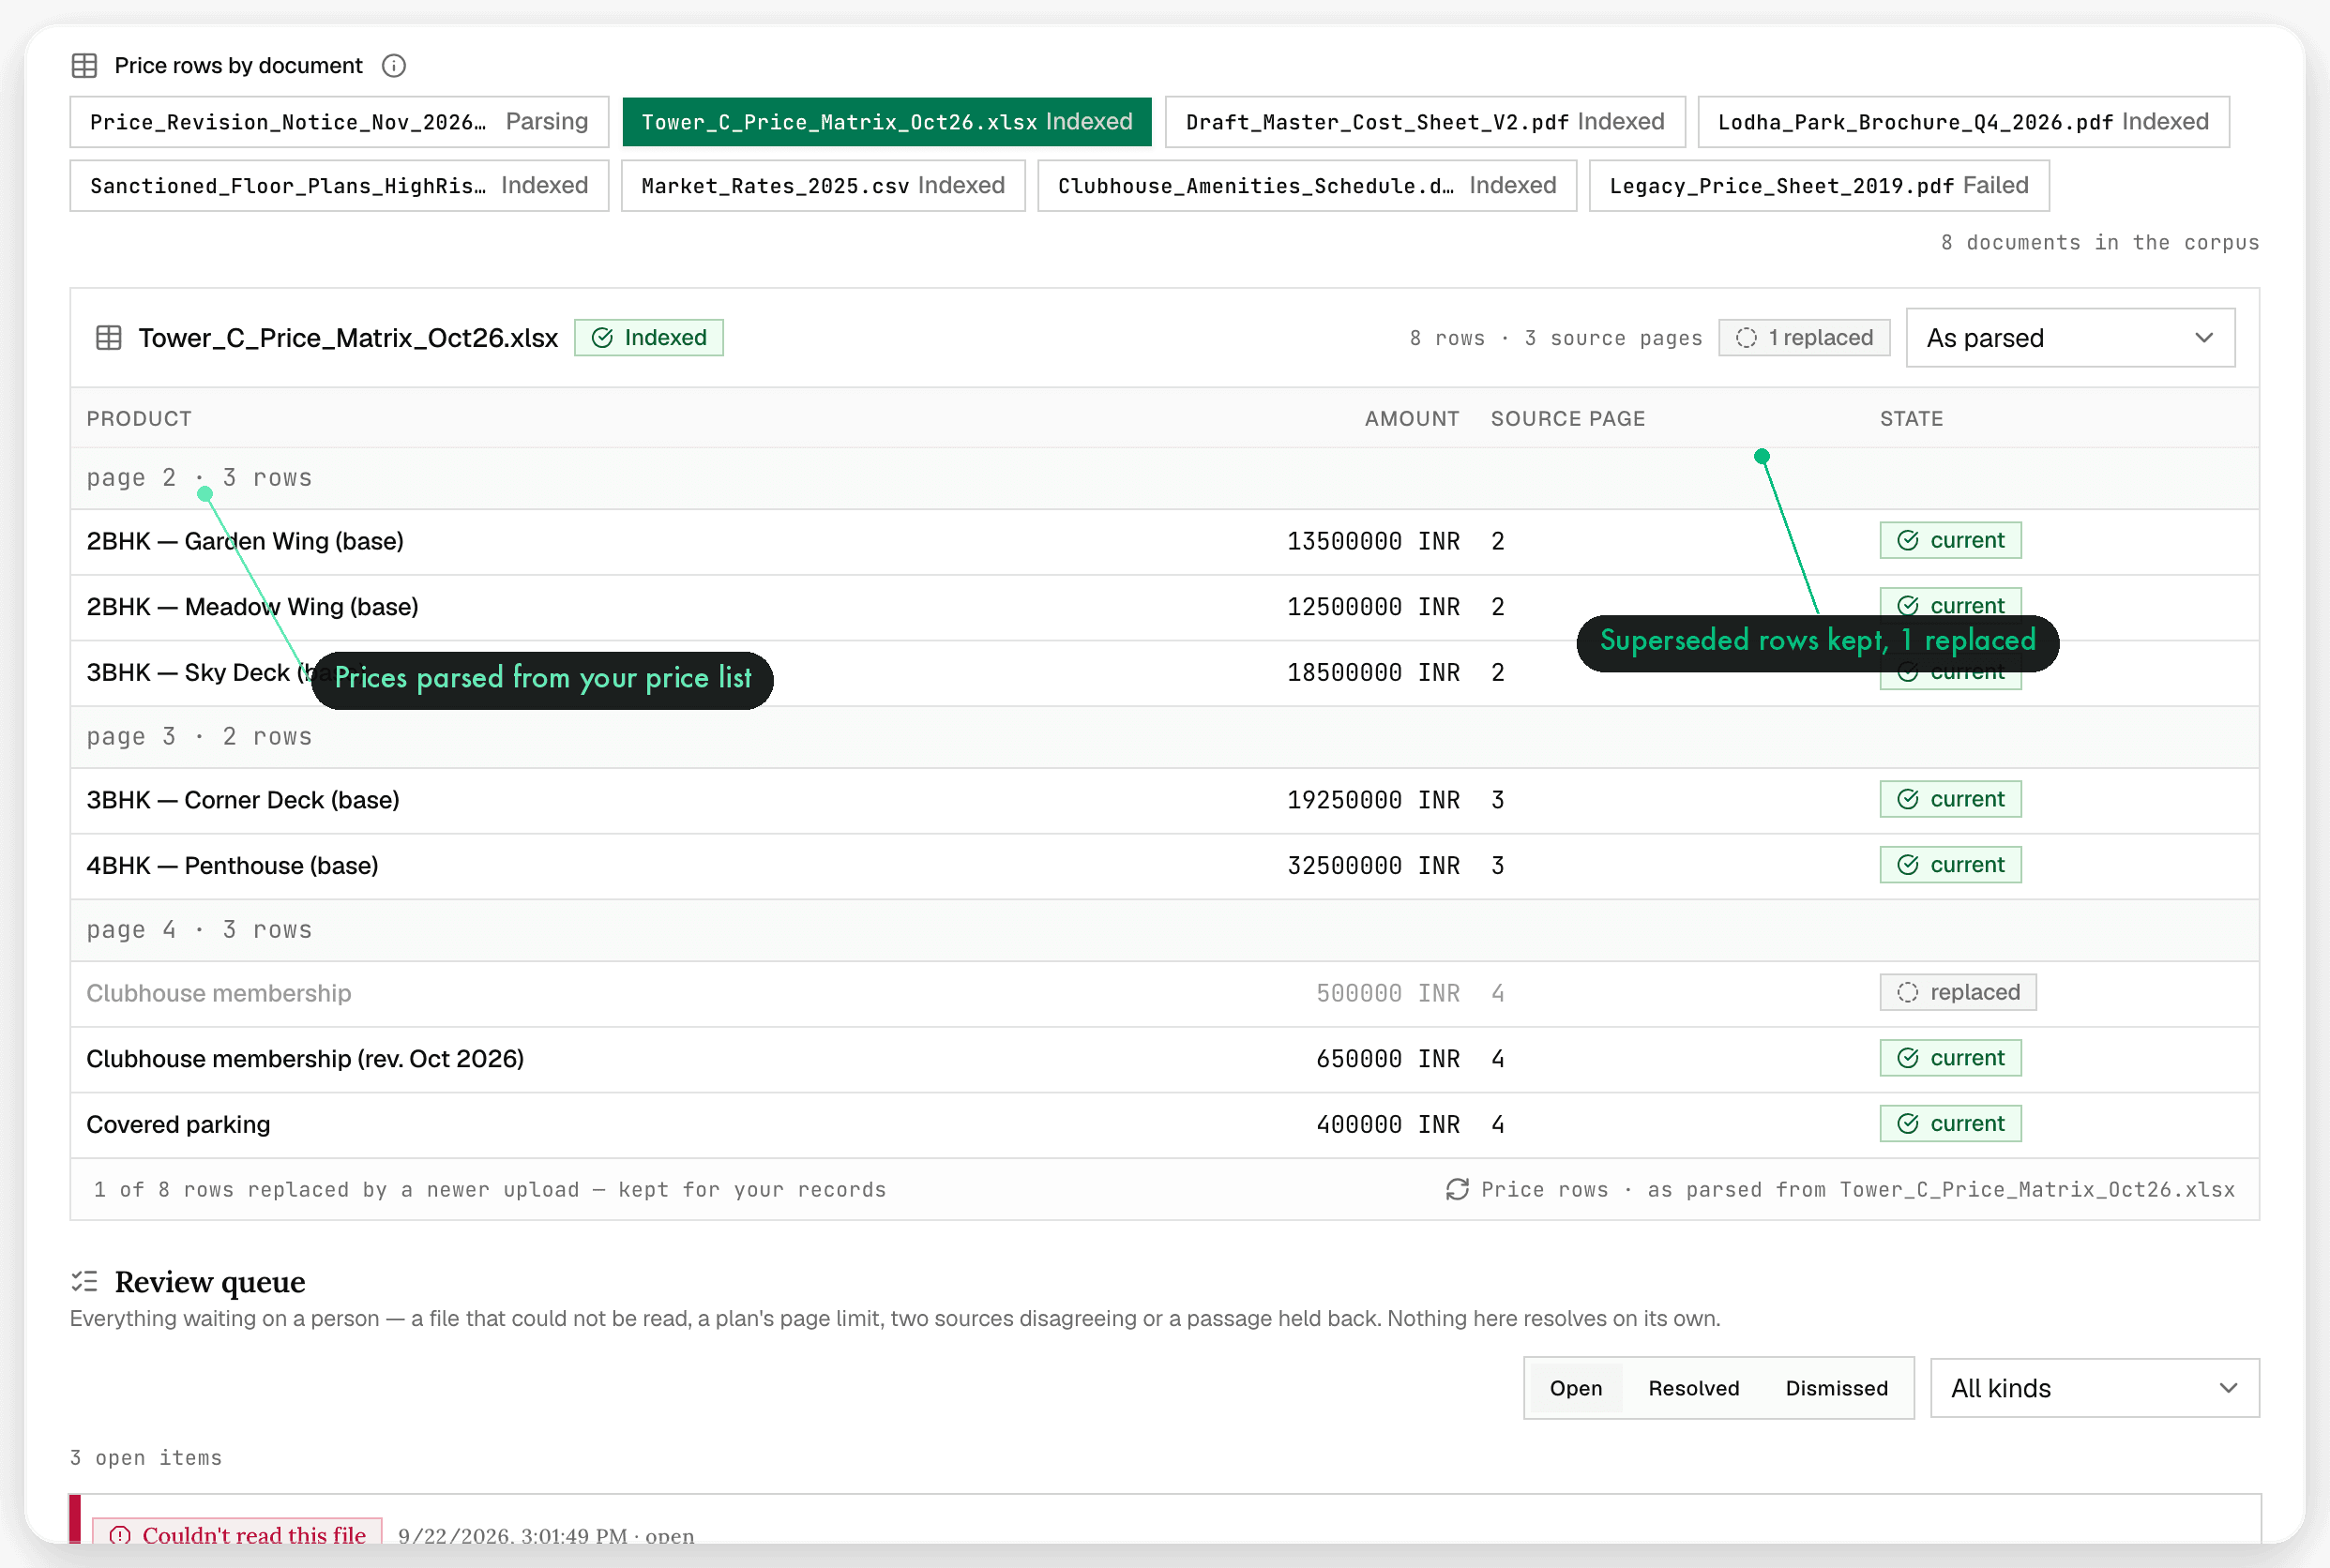Click the alert icon on Couldn't read this file
This screenshot has height=1568, width=2330.
120,1535
